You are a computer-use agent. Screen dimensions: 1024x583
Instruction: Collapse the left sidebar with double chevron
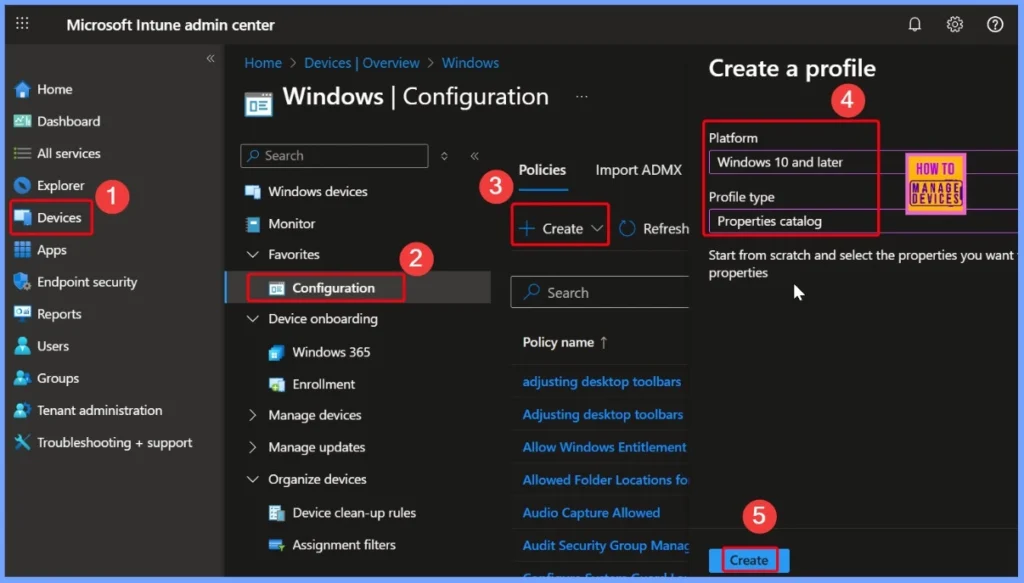point(210,58)
